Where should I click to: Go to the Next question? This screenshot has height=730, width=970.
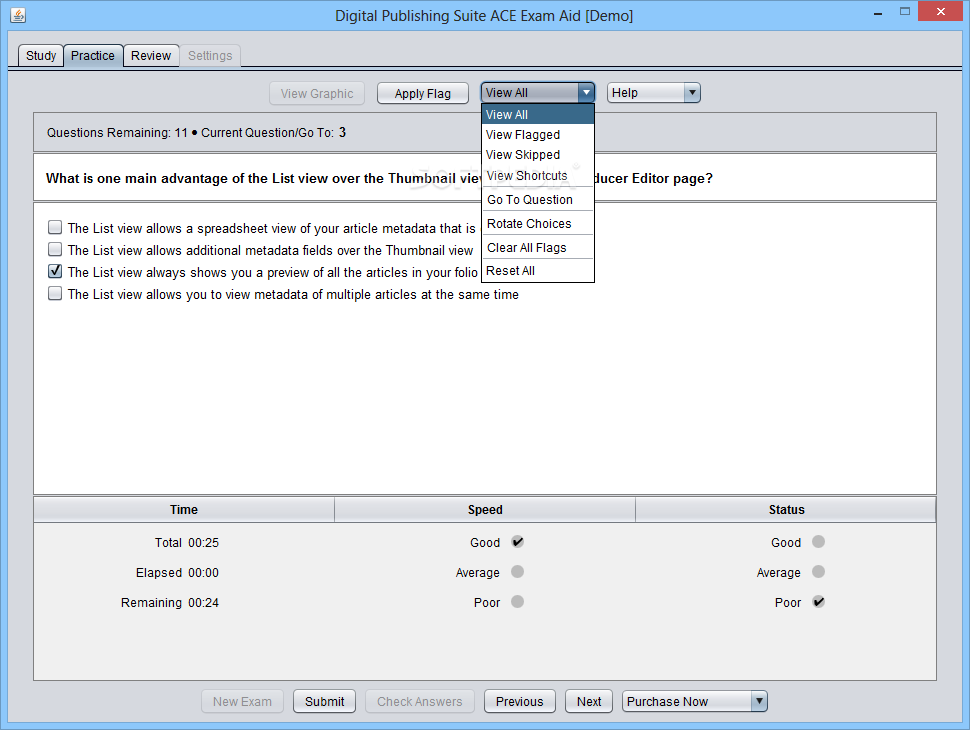[x=589, y=702]
